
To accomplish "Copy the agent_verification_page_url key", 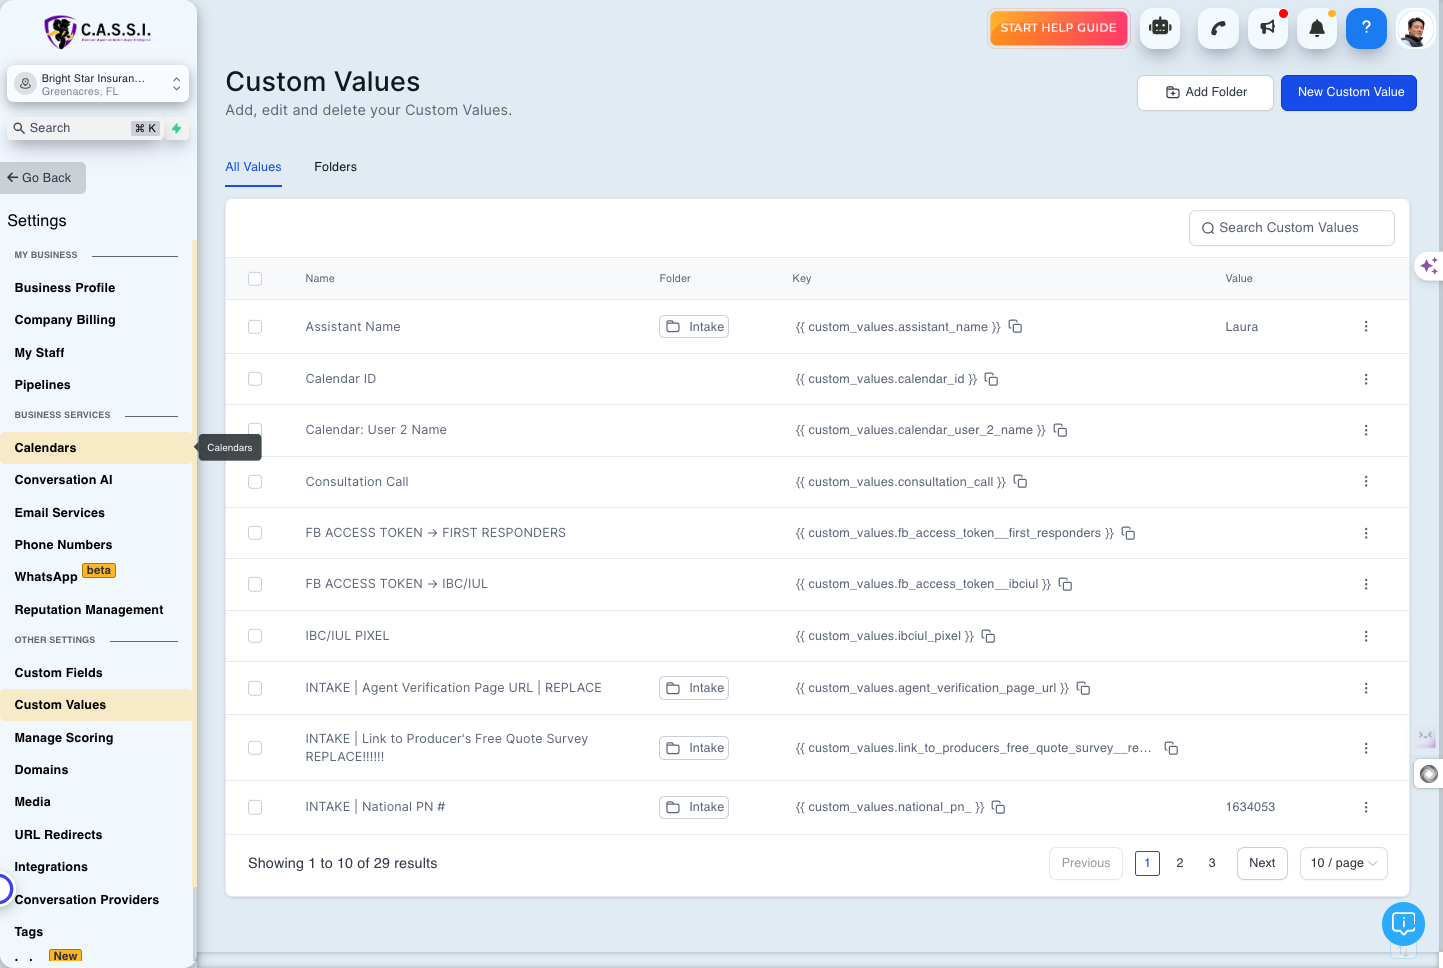I will point(1083,688).
